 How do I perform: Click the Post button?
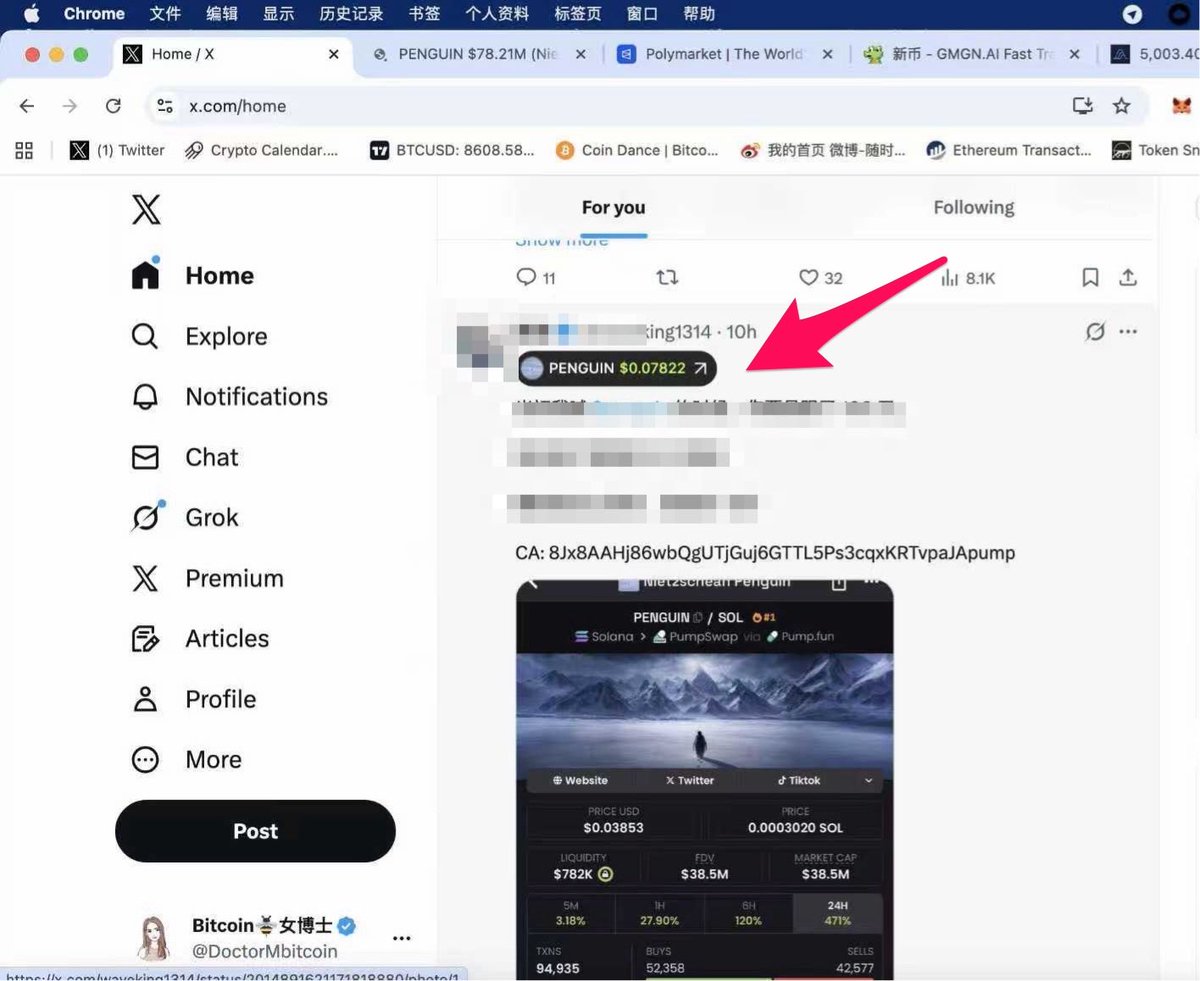pyautogui.click(x=255, y=831)
